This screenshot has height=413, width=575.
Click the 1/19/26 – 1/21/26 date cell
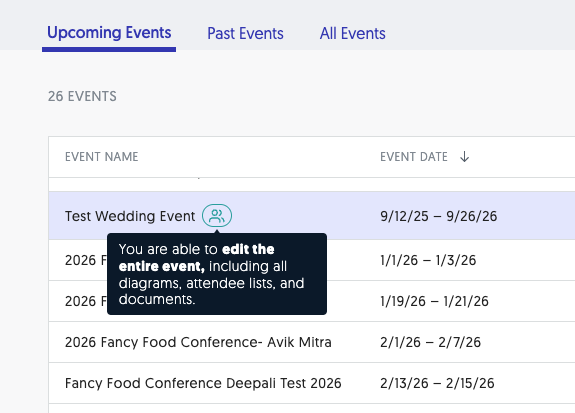[x=434, y=301]
